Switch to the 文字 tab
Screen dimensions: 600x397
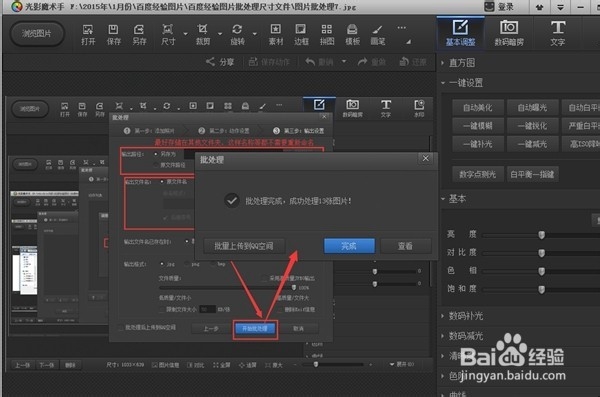[558, 33]
